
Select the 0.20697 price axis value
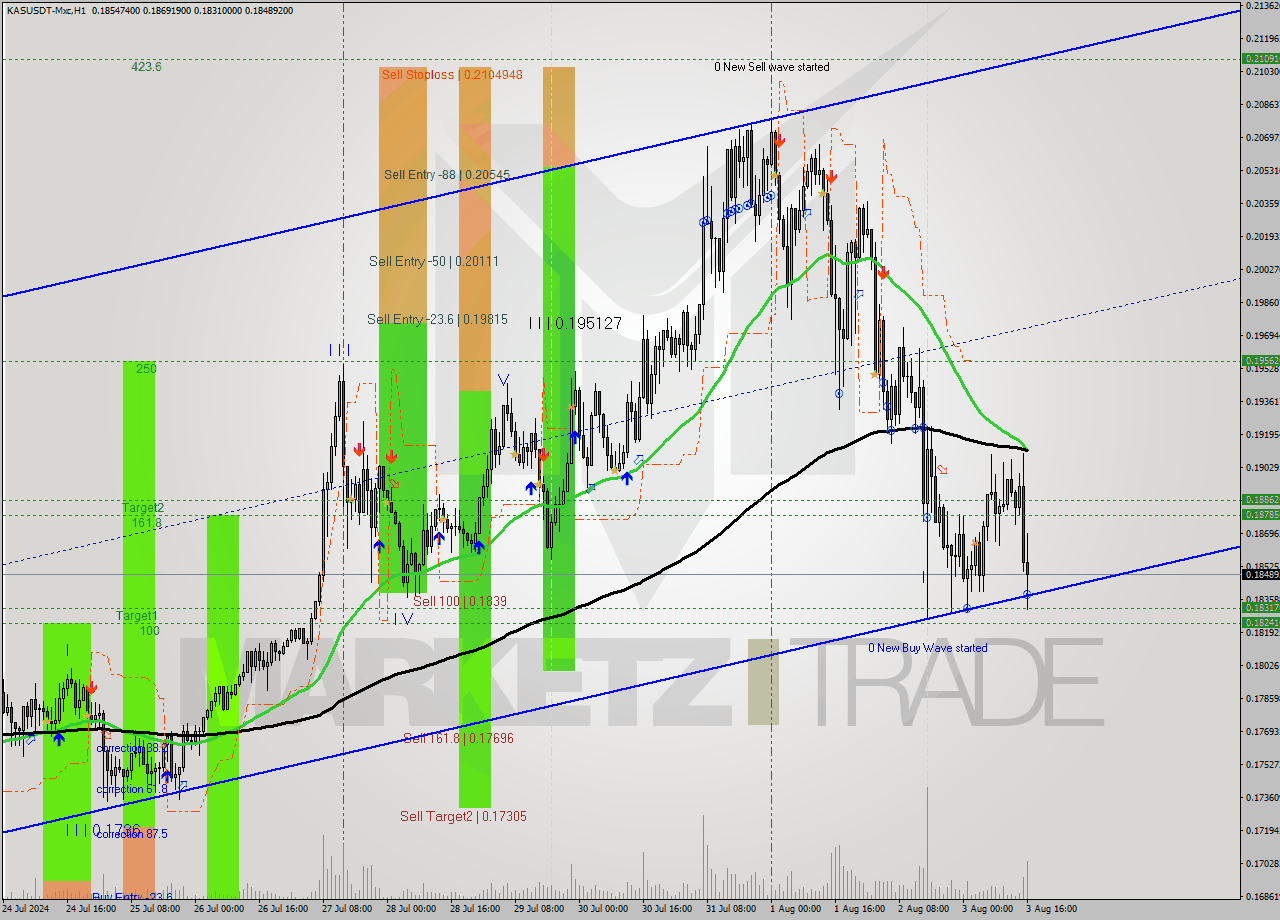(x=1261, y=137)
